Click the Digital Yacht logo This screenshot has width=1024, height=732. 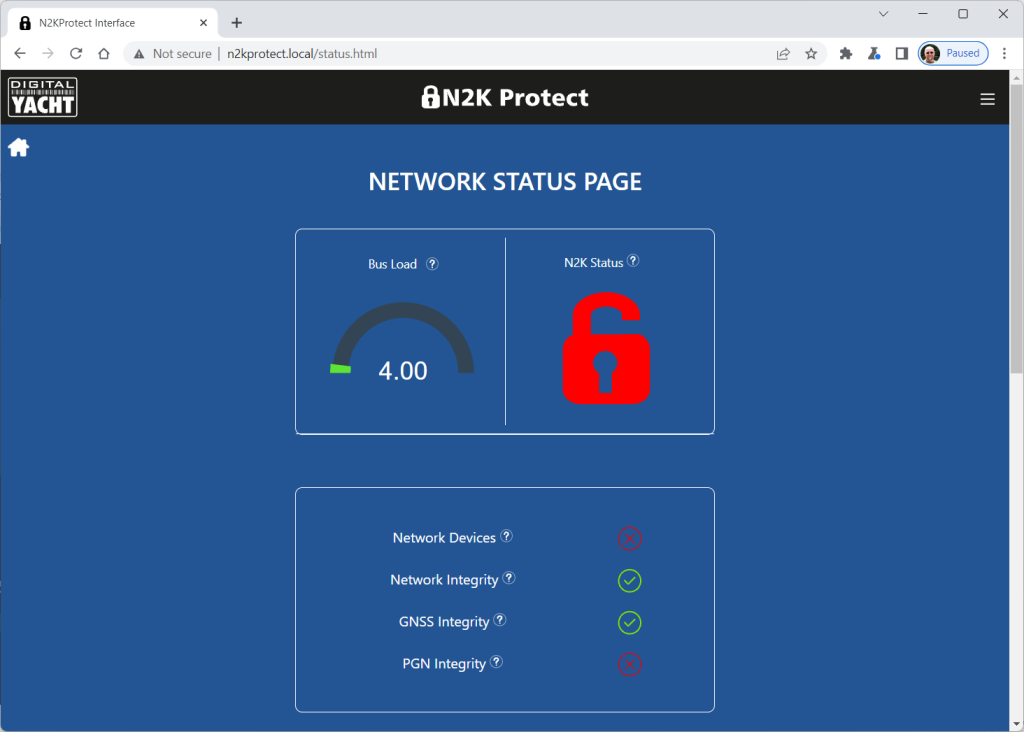[x=43, y=97]
